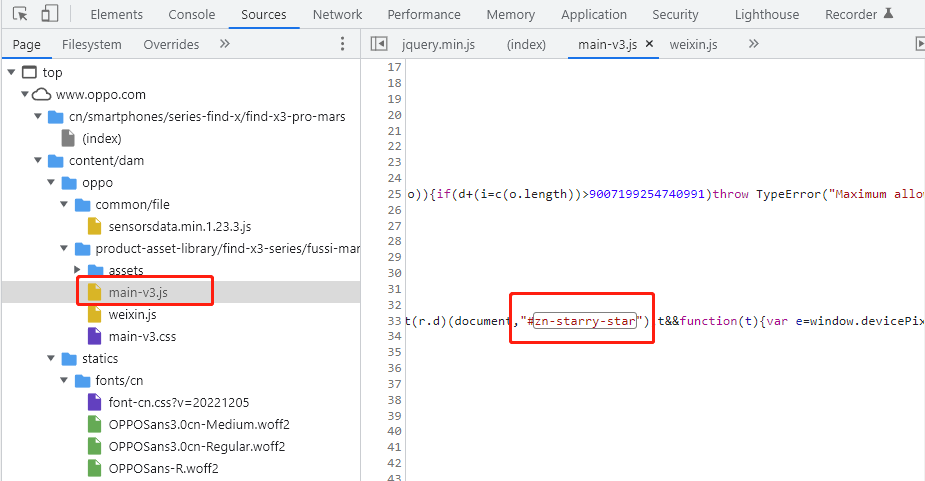Select weixin.js in the file tree

(131, 314)
